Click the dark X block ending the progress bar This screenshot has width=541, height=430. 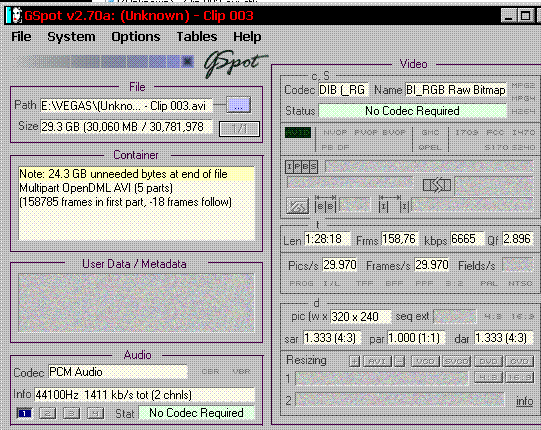187,62
